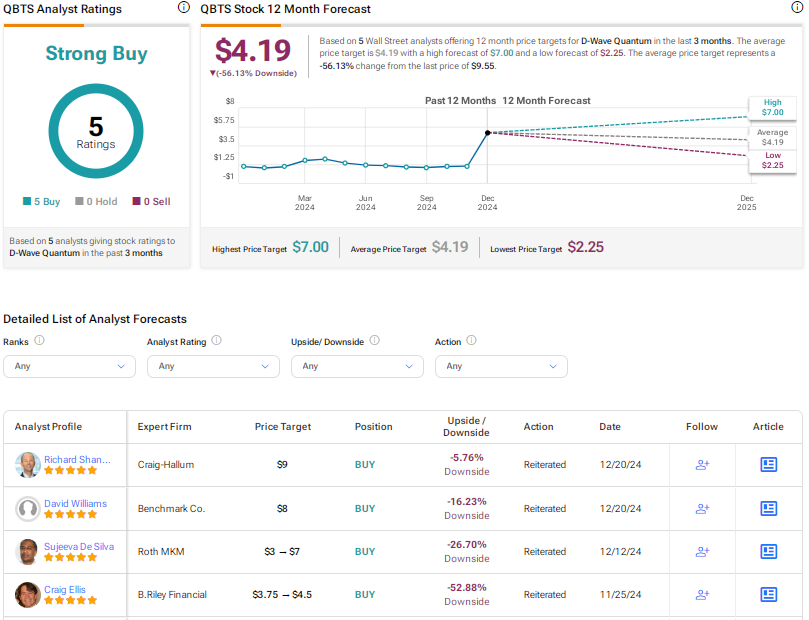Click the Highest Price Target $7.00 value
809x620 pixels.
coord(311,248)
